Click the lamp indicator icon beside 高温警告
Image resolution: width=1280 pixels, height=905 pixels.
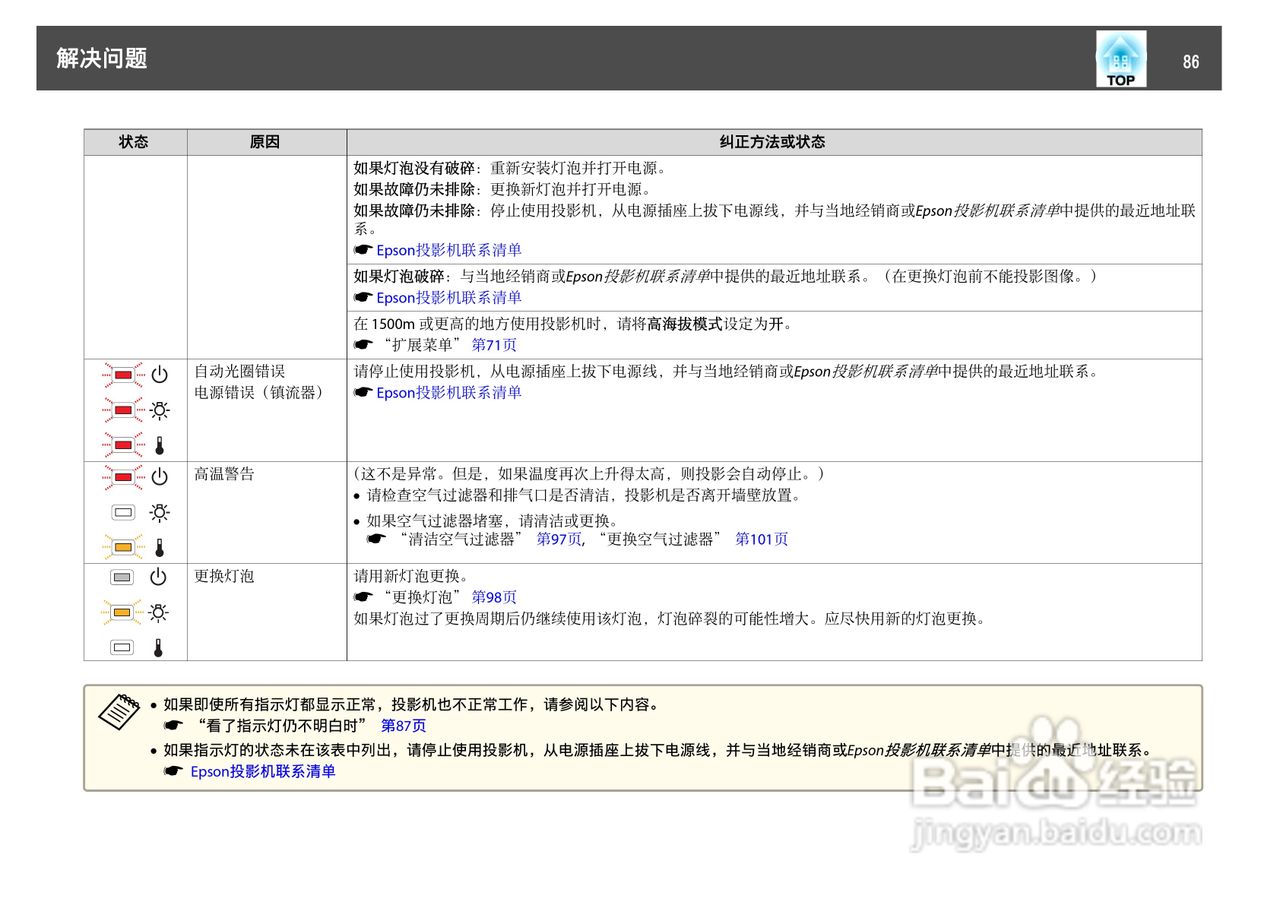(122, 513)
